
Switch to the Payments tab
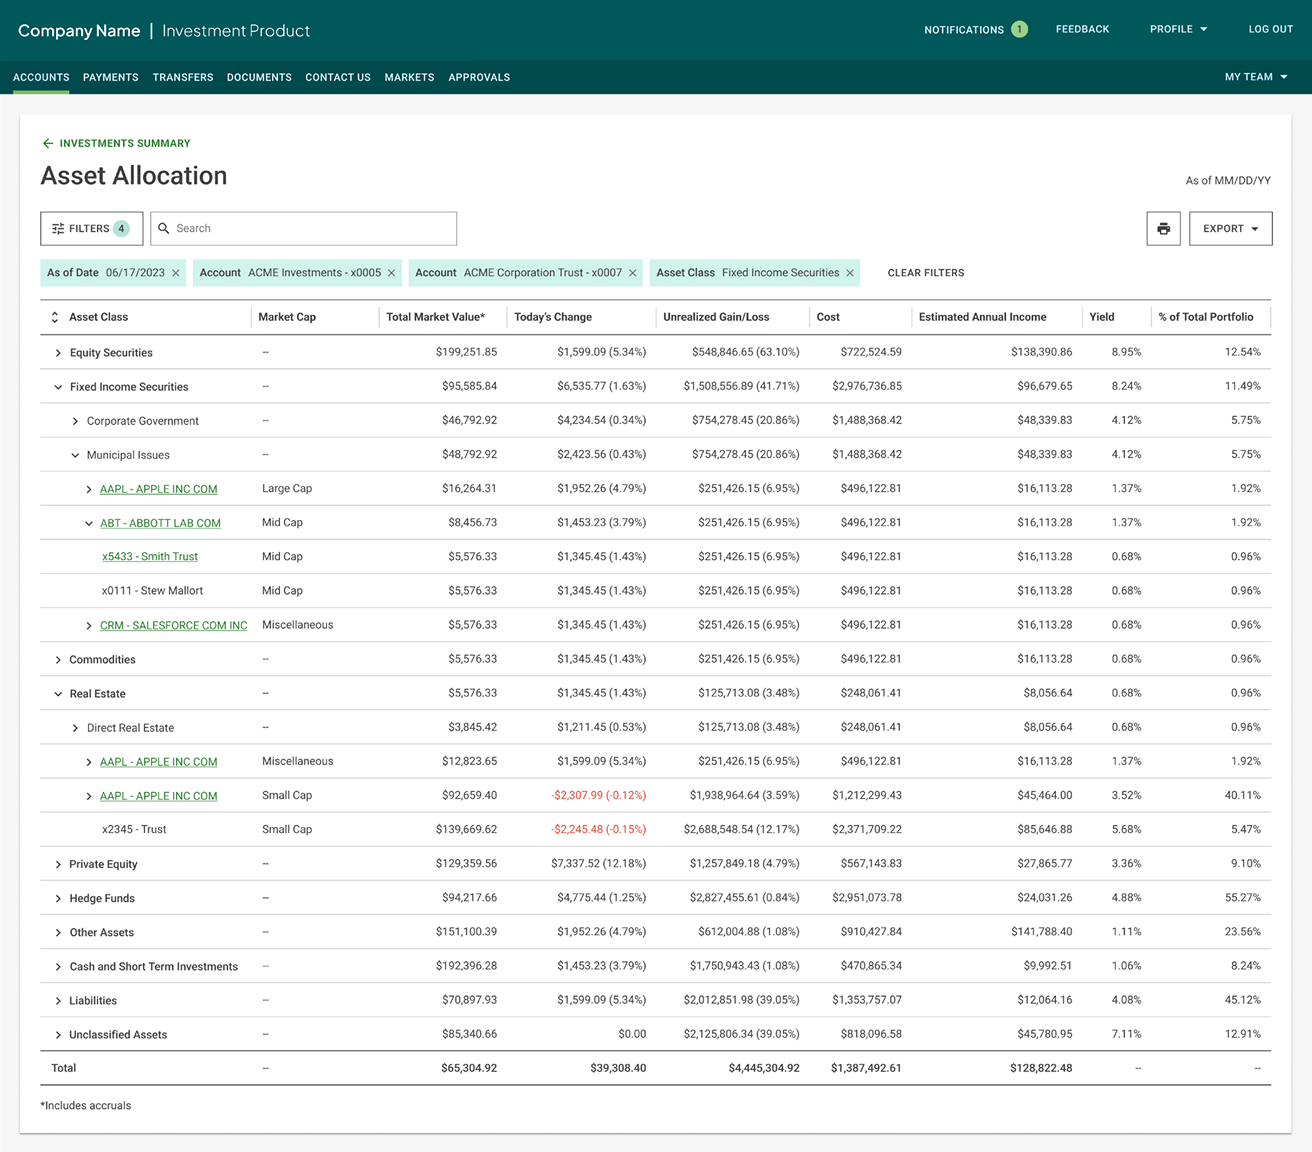point(111,77)
